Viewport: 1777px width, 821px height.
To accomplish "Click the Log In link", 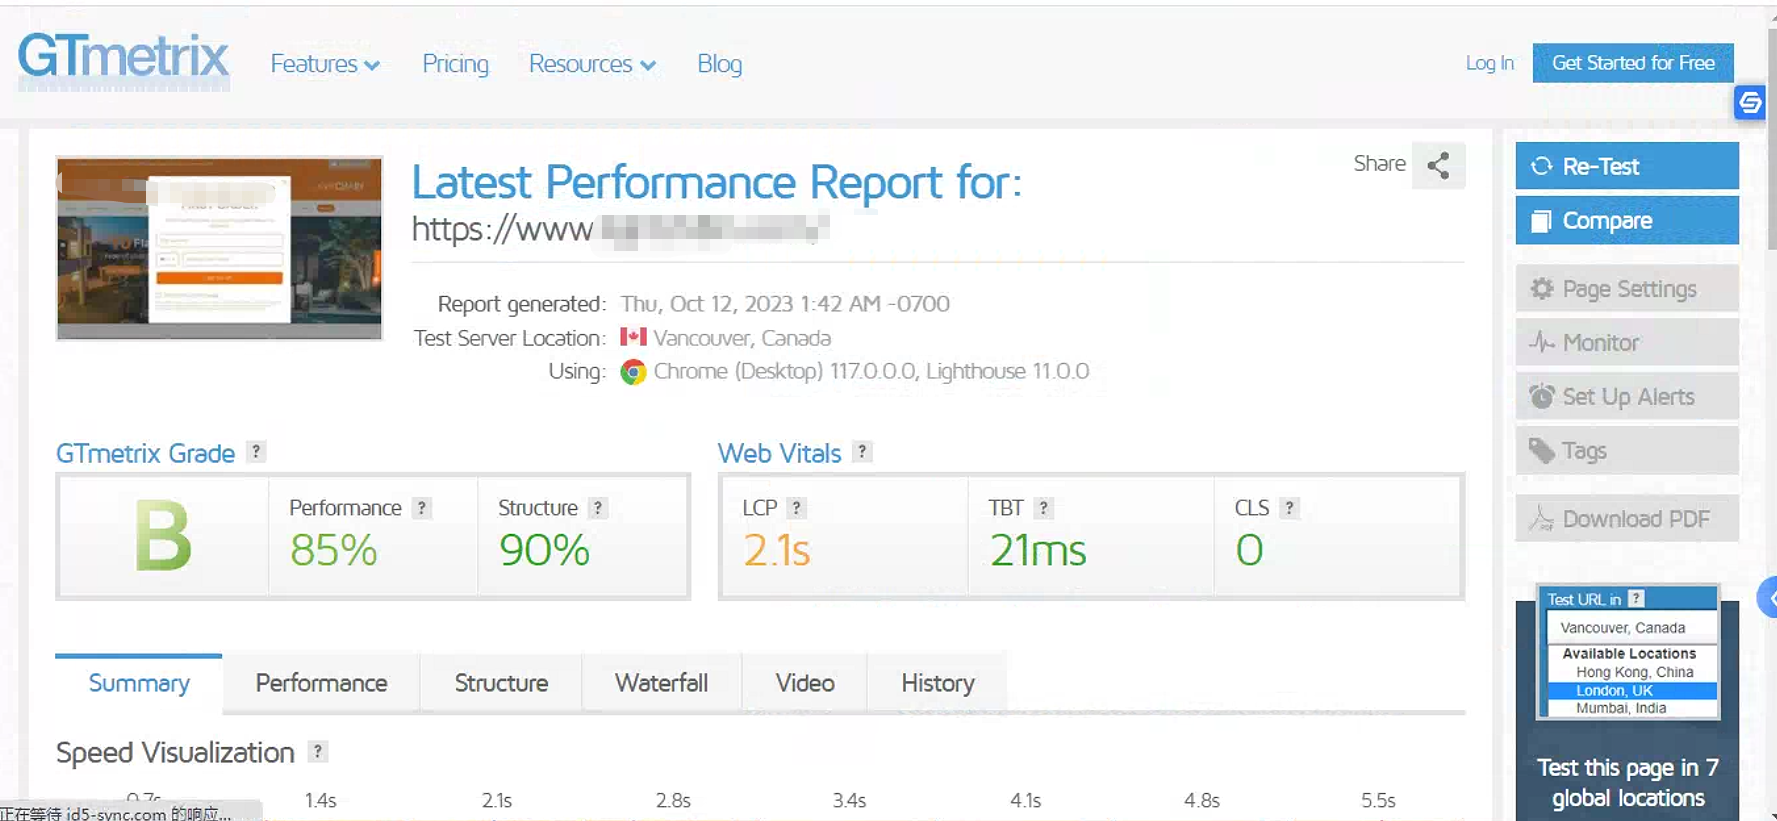I will 1489,63.
